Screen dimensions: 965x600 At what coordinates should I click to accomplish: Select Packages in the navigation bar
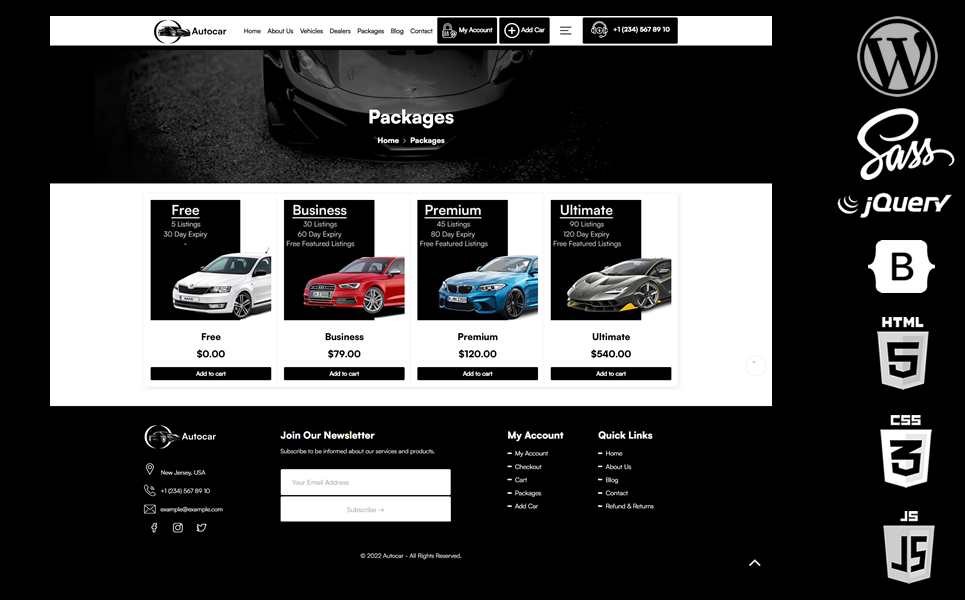point(370,31)
